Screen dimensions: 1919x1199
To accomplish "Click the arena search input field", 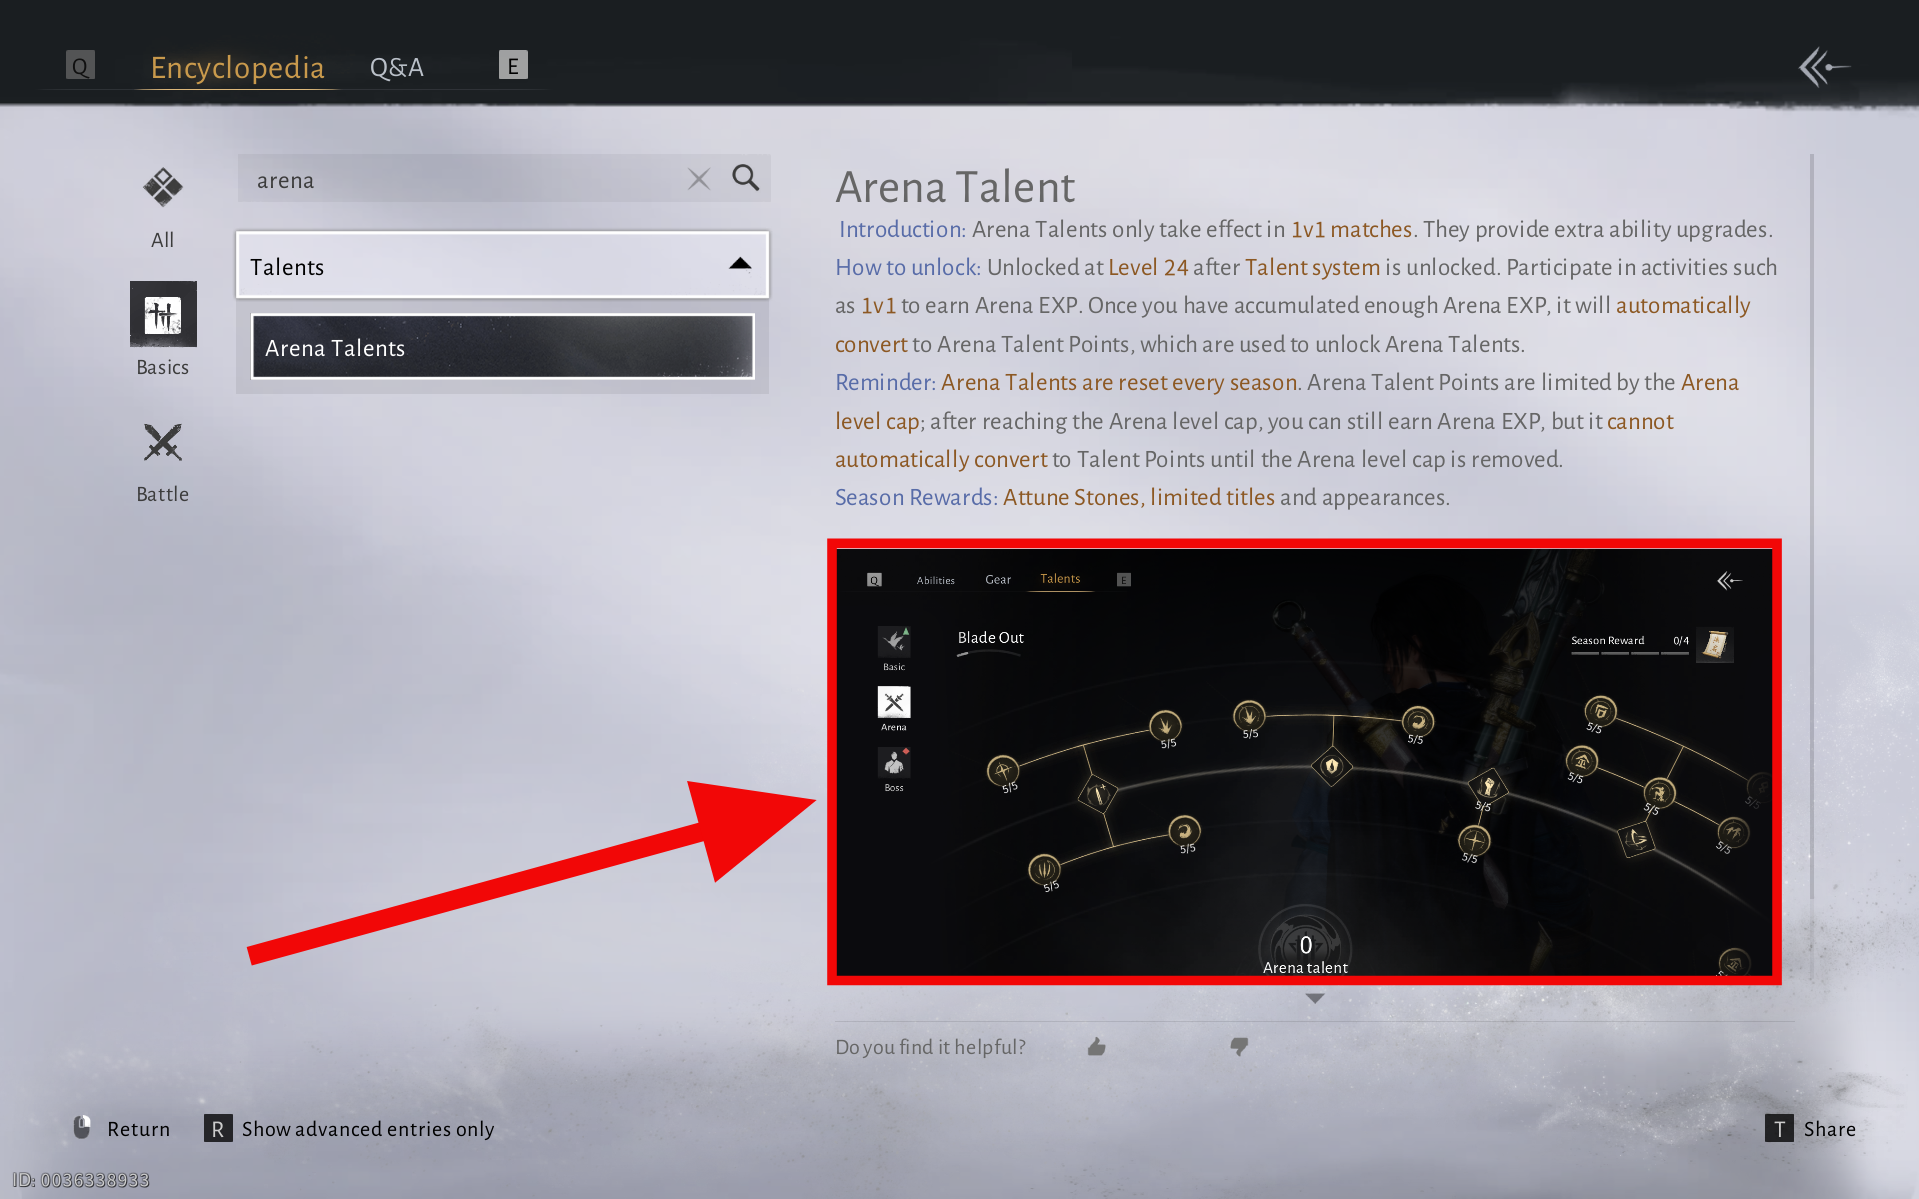I will click(460, 180).
